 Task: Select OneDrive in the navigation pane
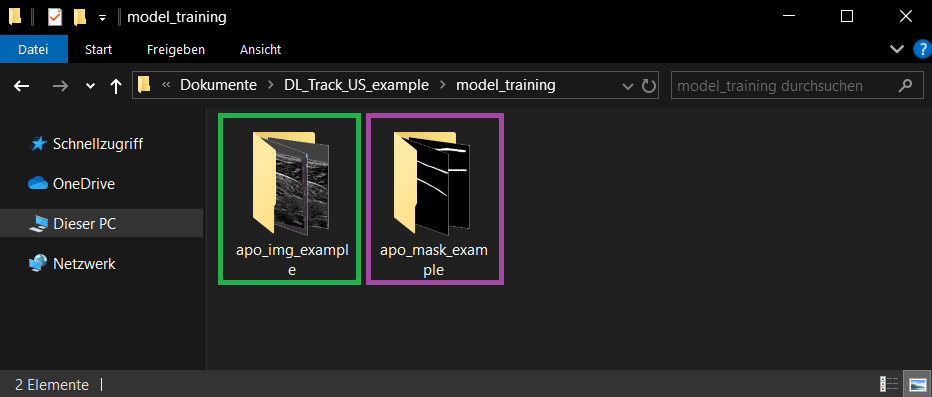71,184
